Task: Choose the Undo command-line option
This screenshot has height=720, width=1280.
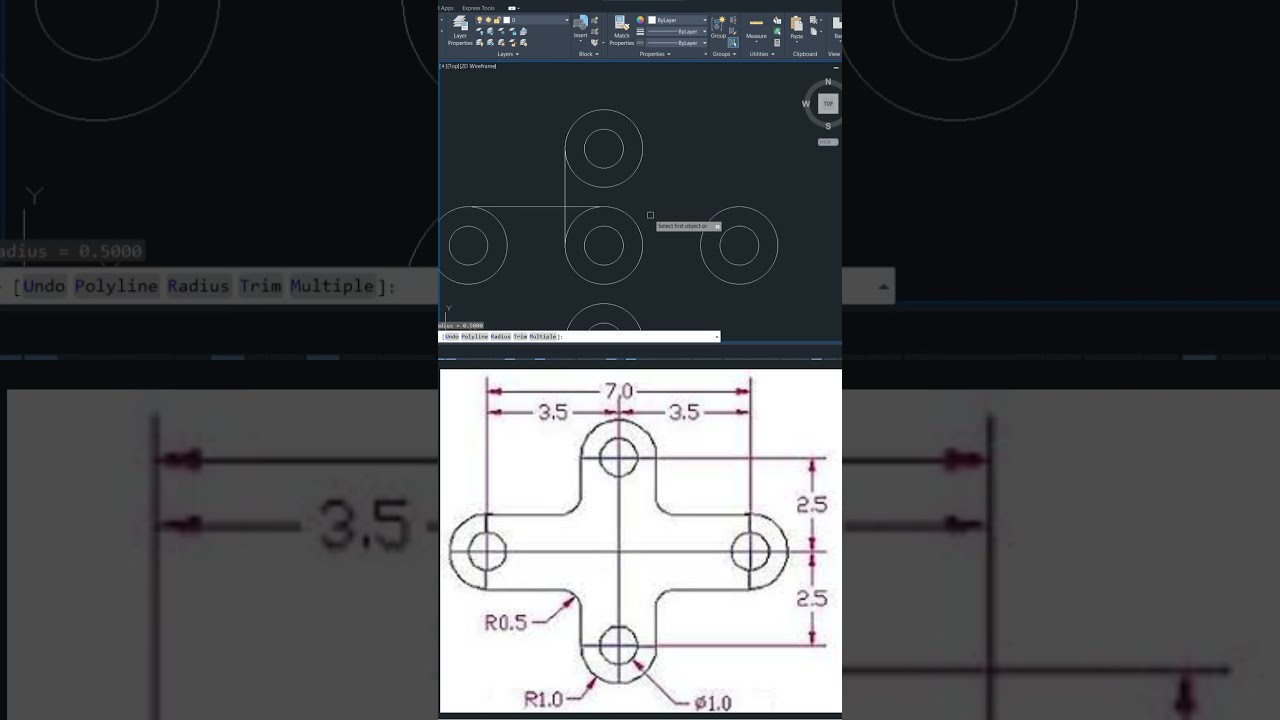Action: click(452, 337)
